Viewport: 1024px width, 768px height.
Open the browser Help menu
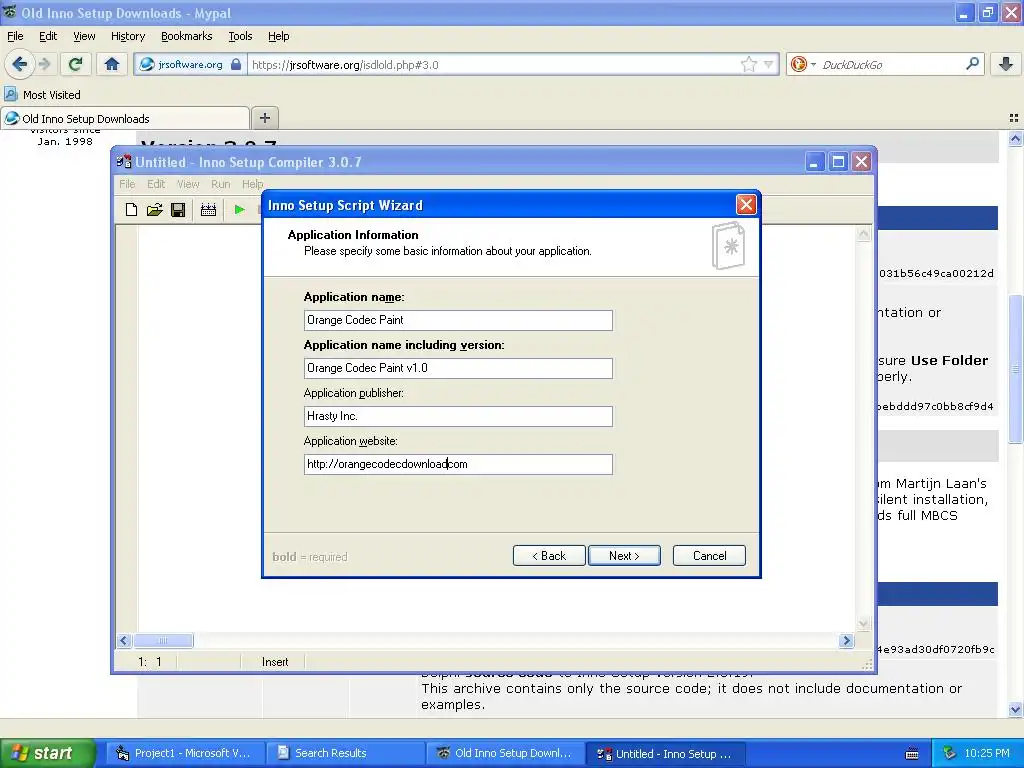coord(278,36)
